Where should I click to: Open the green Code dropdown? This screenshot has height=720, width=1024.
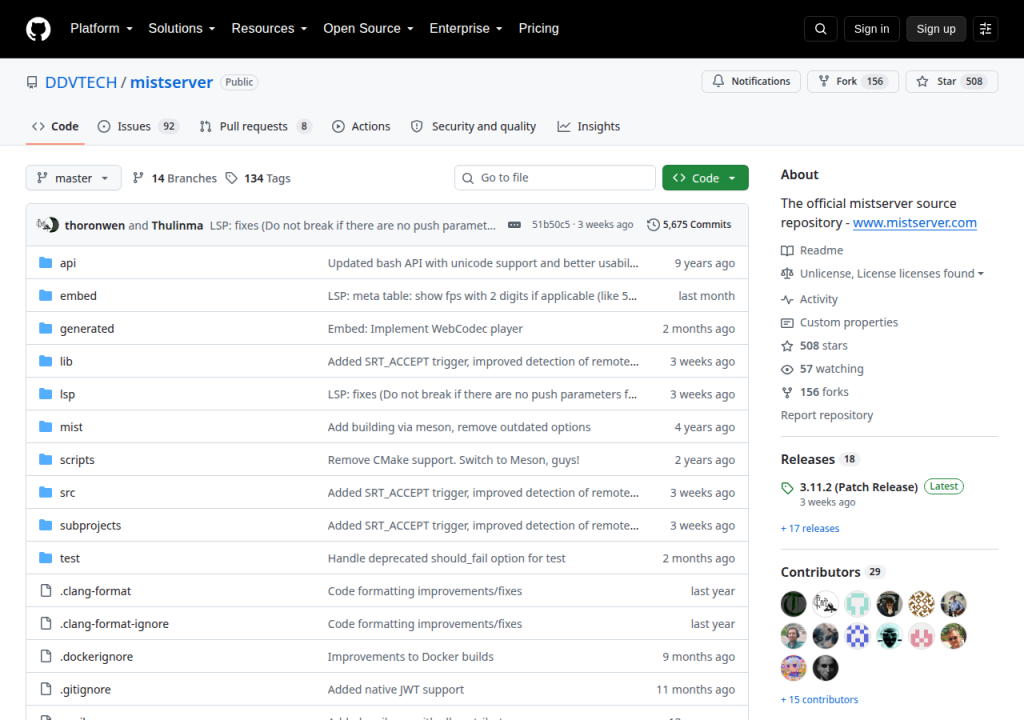pyautogui.click(x=705, y=178)
